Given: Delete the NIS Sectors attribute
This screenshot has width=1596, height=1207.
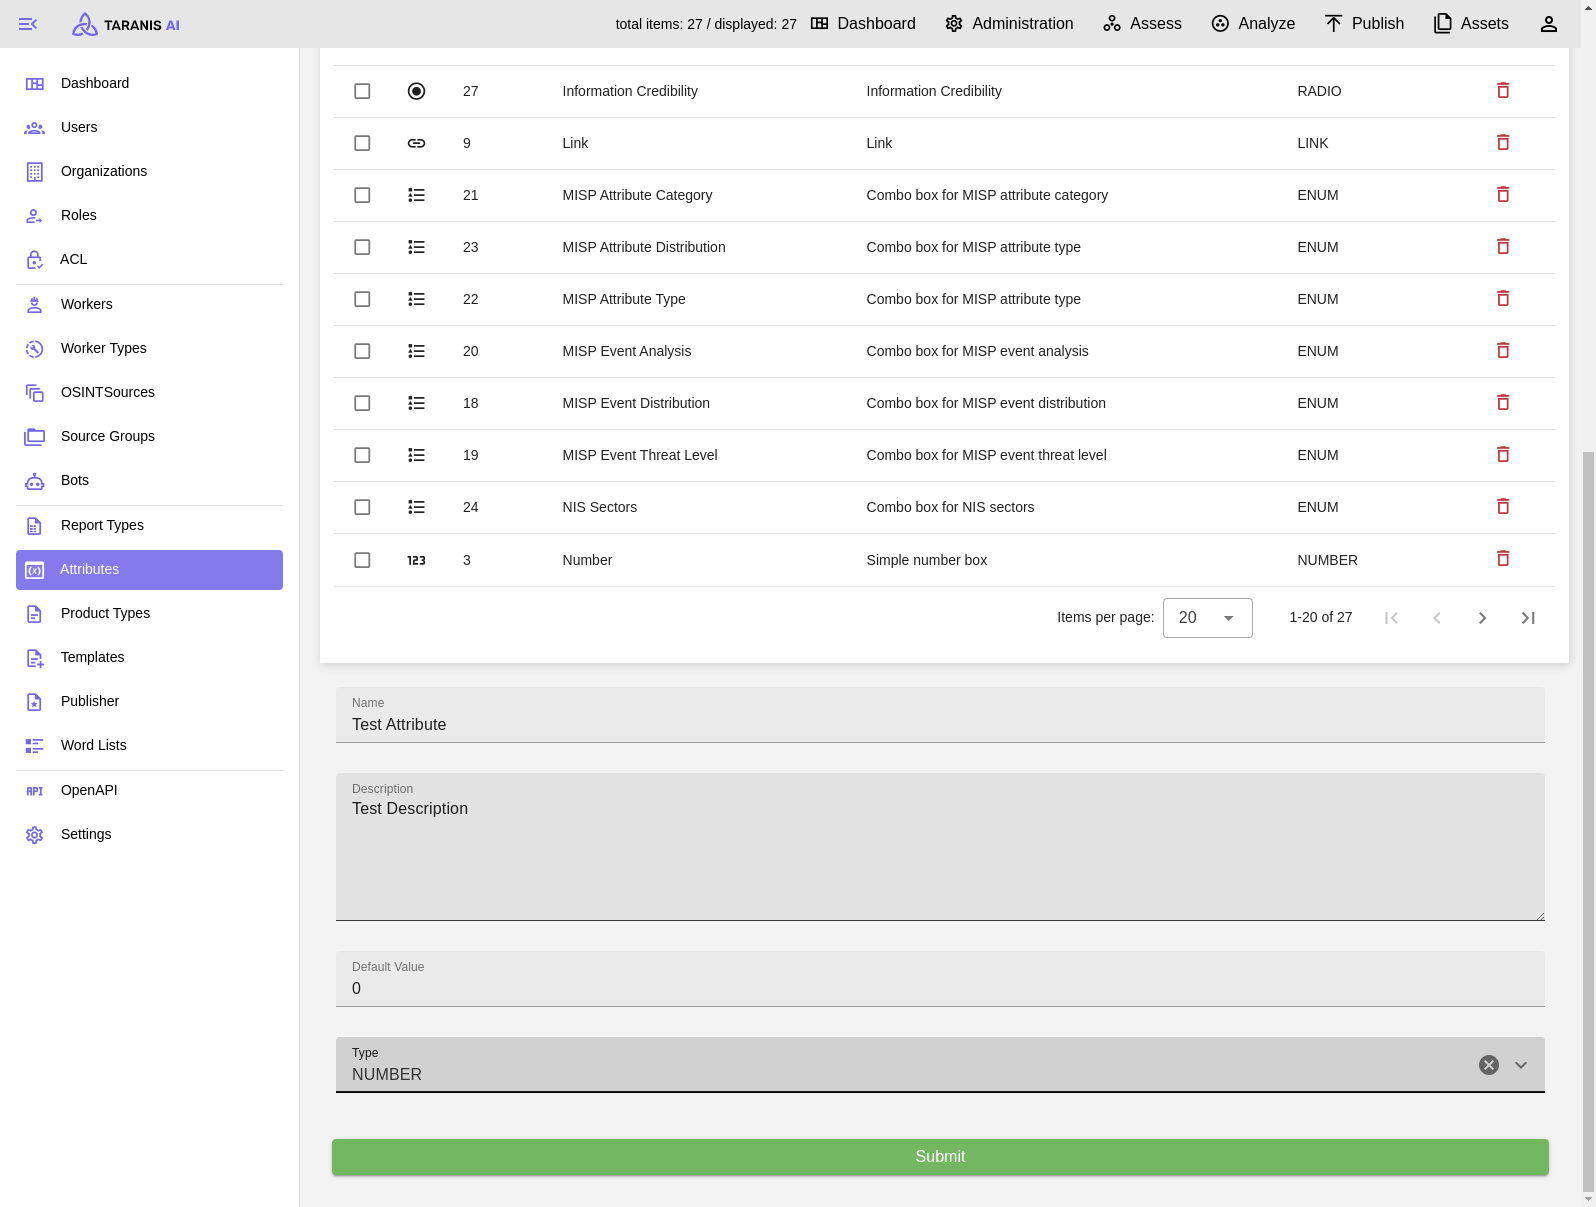Looking at the screenshot, I should coord(1502,507).
